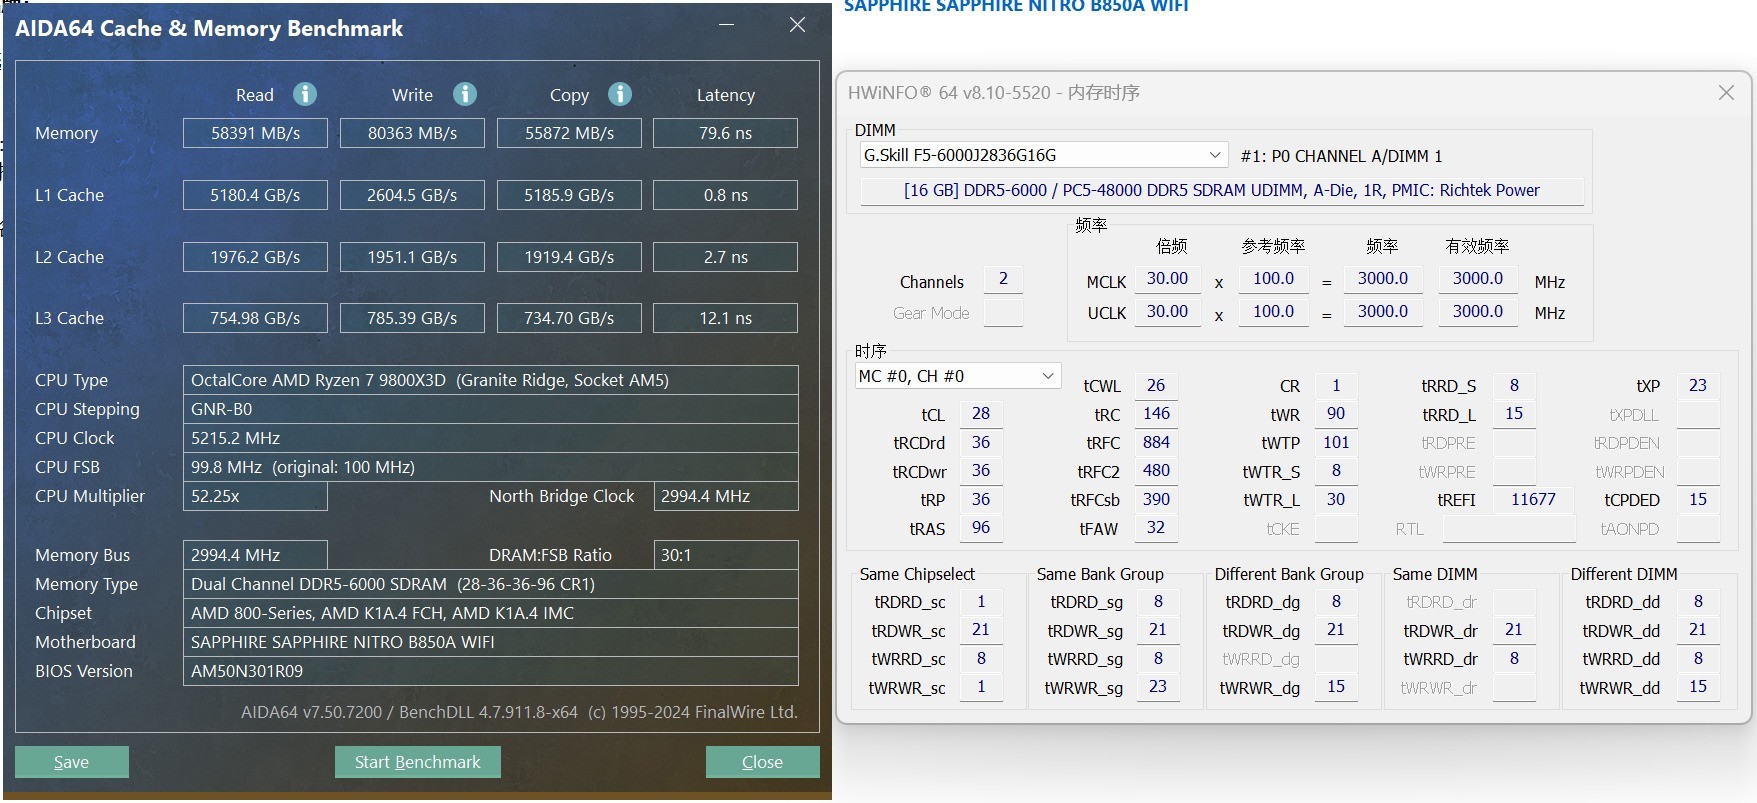Click the Read info icon
Screen dimensions: 1757x803
(x=305, y=94)
